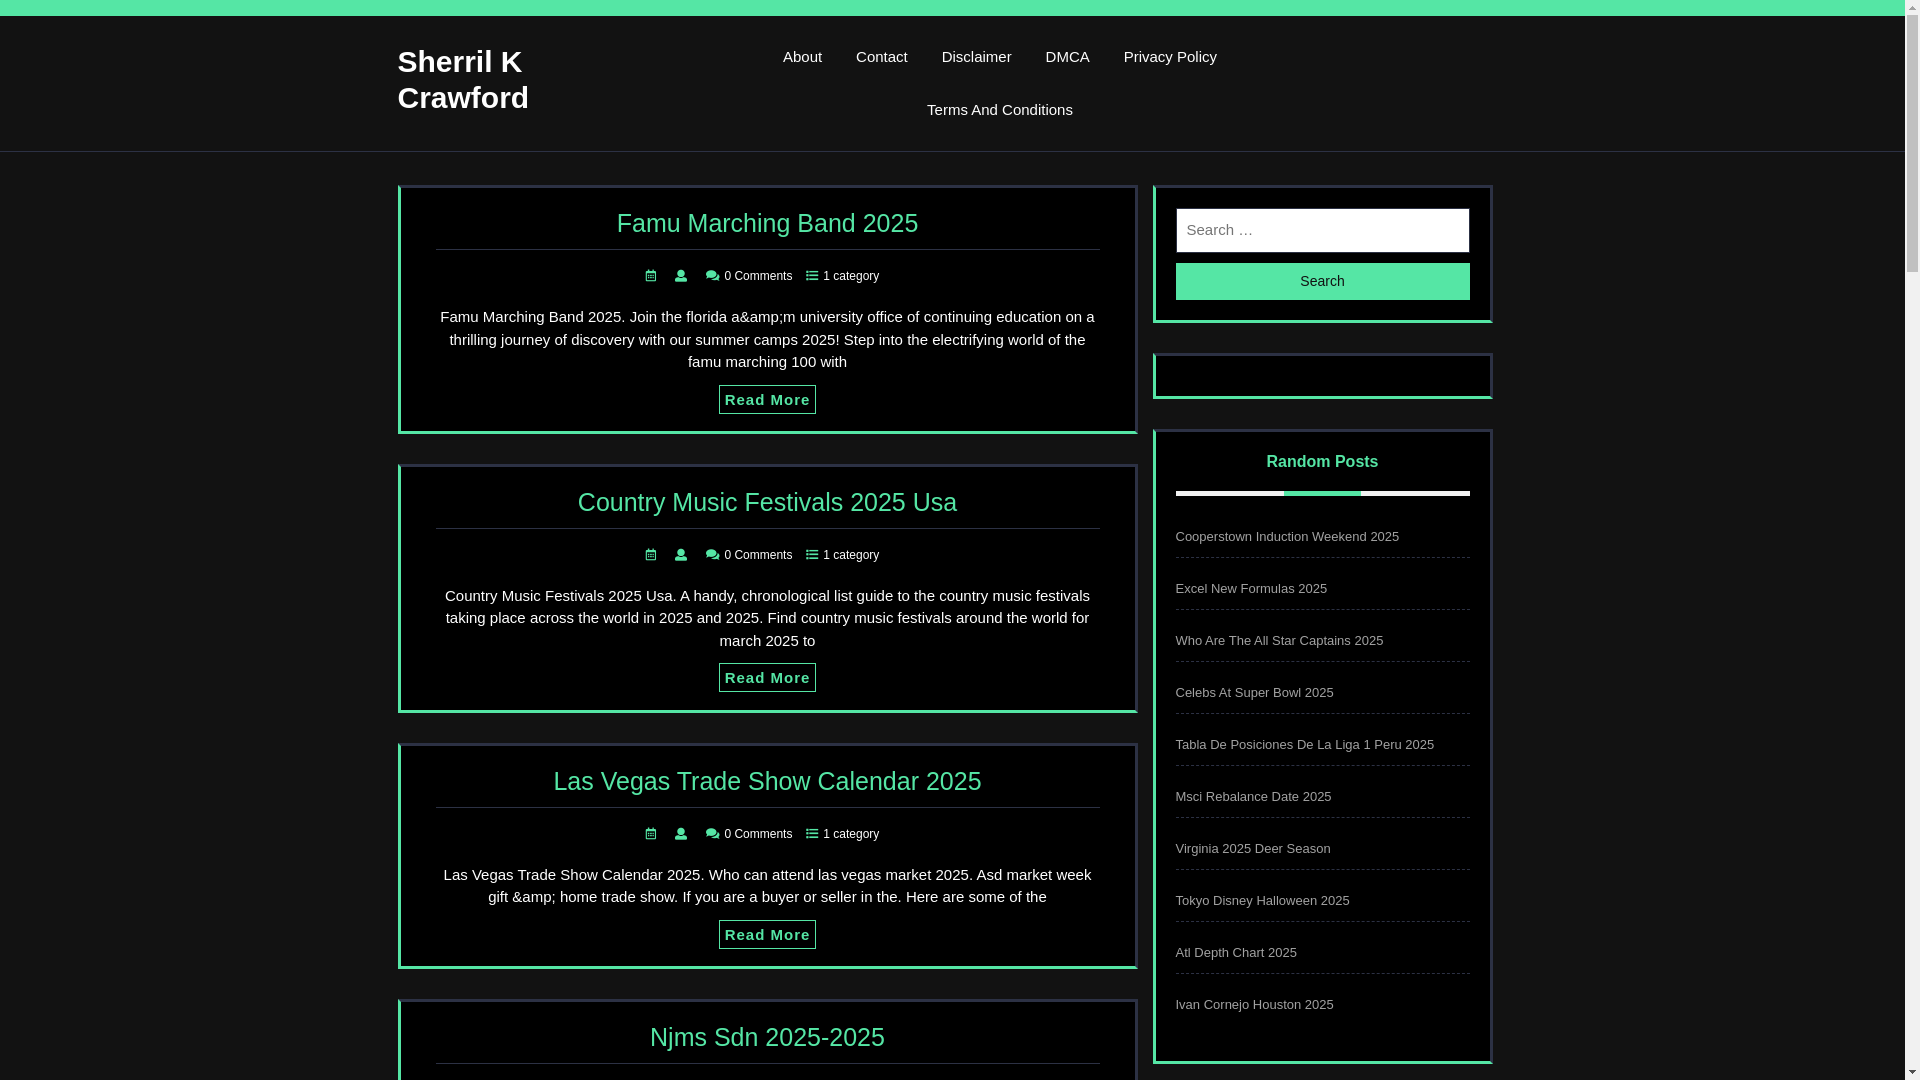Viewport: 1920px width, 1080px height.
Task: Open the DMCA page
Action: (x=1068, y=57)
